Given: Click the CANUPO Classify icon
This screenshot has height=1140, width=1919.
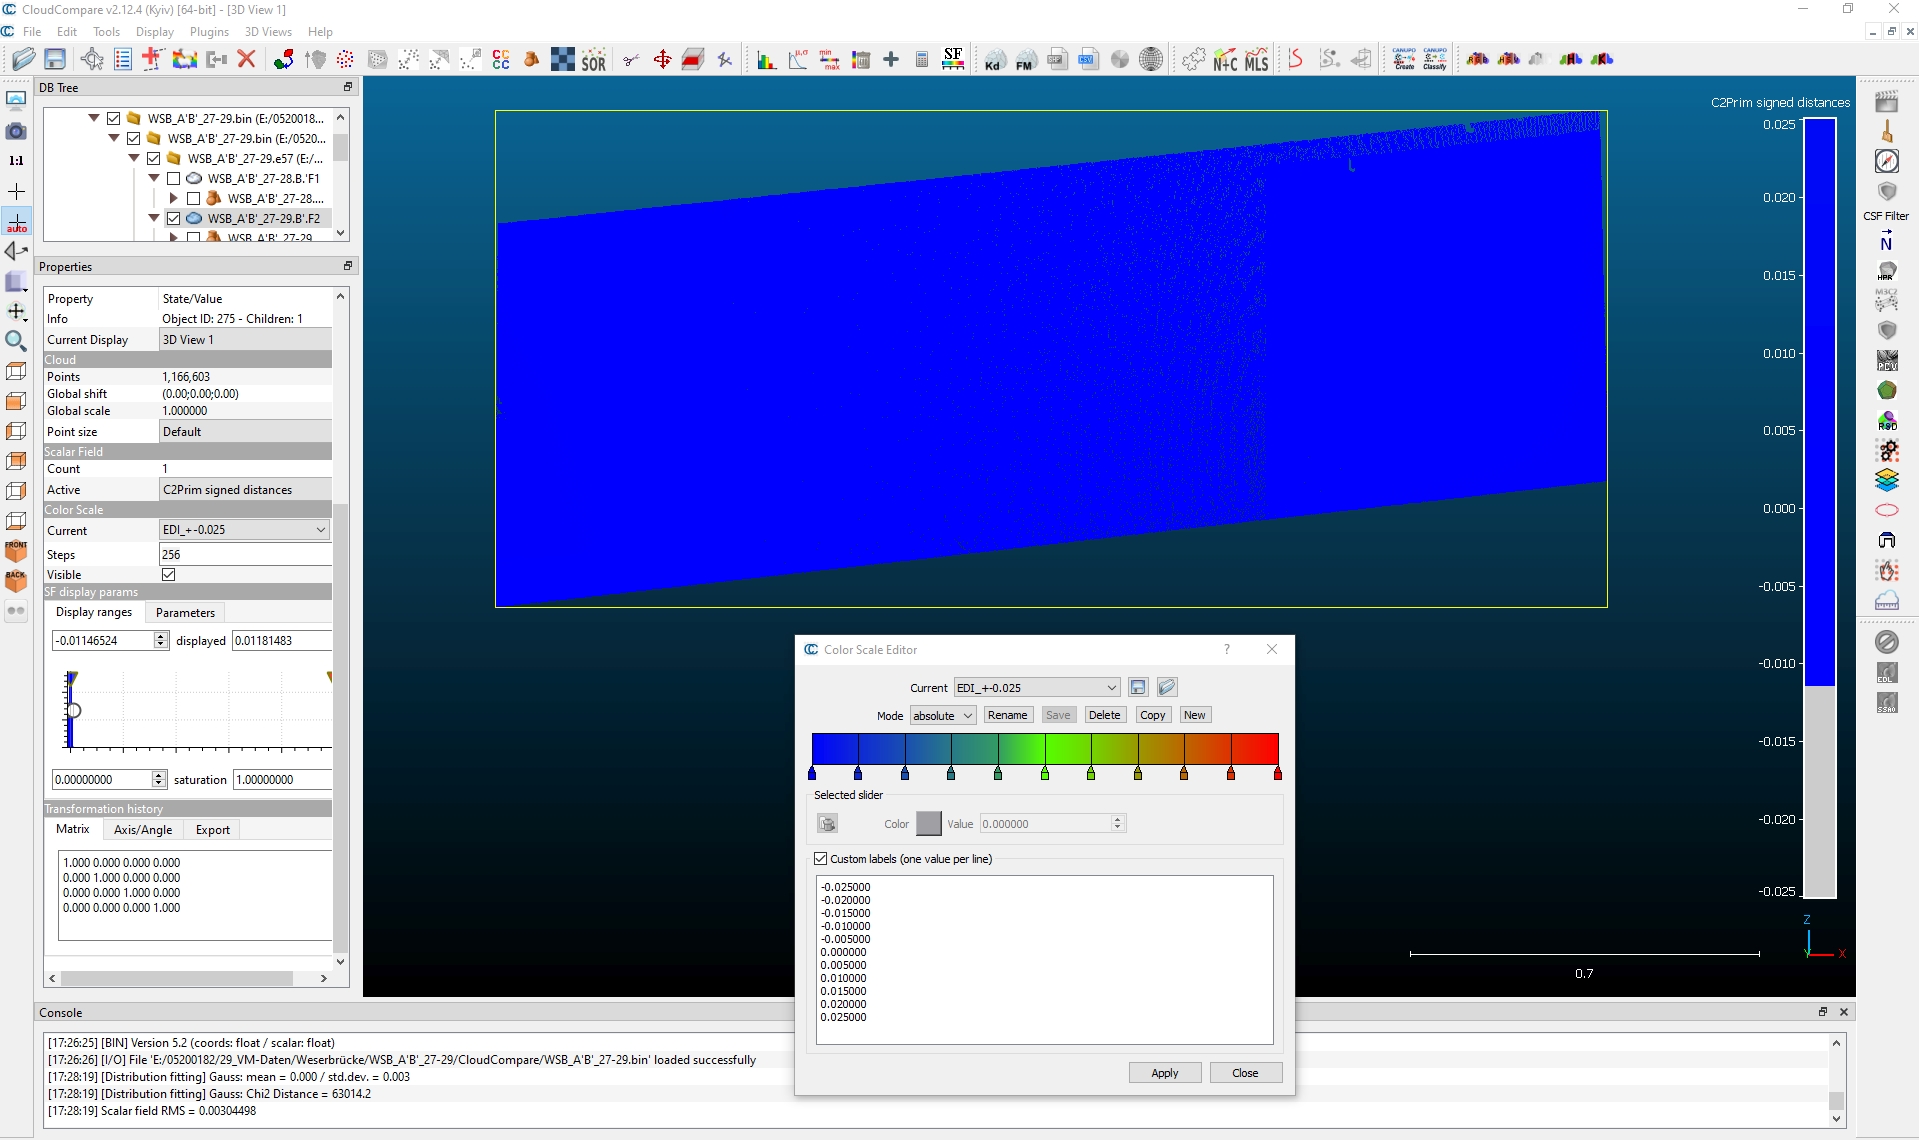Looking at the screenshot, I should tap(1435, 60).
